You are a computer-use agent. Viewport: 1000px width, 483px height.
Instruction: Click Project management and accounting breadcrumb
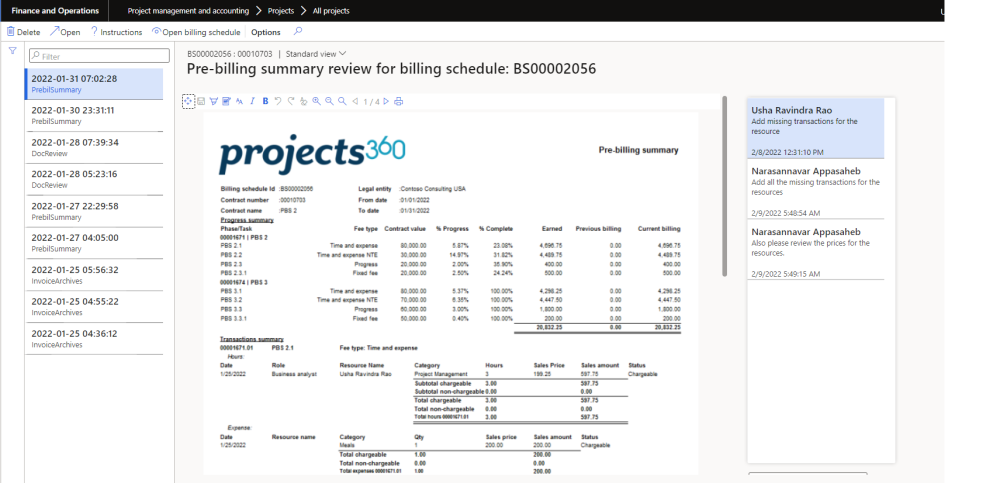[188, 11]
